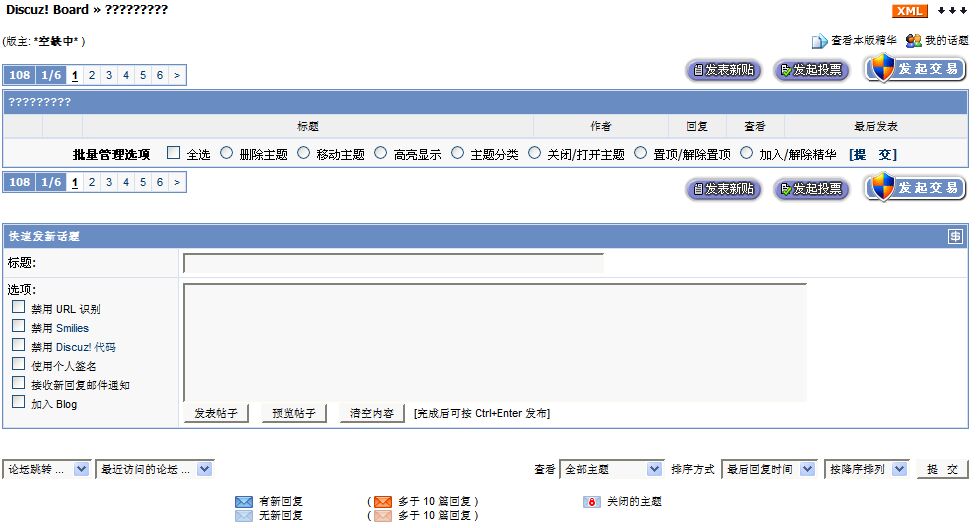Collapse the 快速发新话题 panel icon
The image size is (978, 528).
click(955, 236)
